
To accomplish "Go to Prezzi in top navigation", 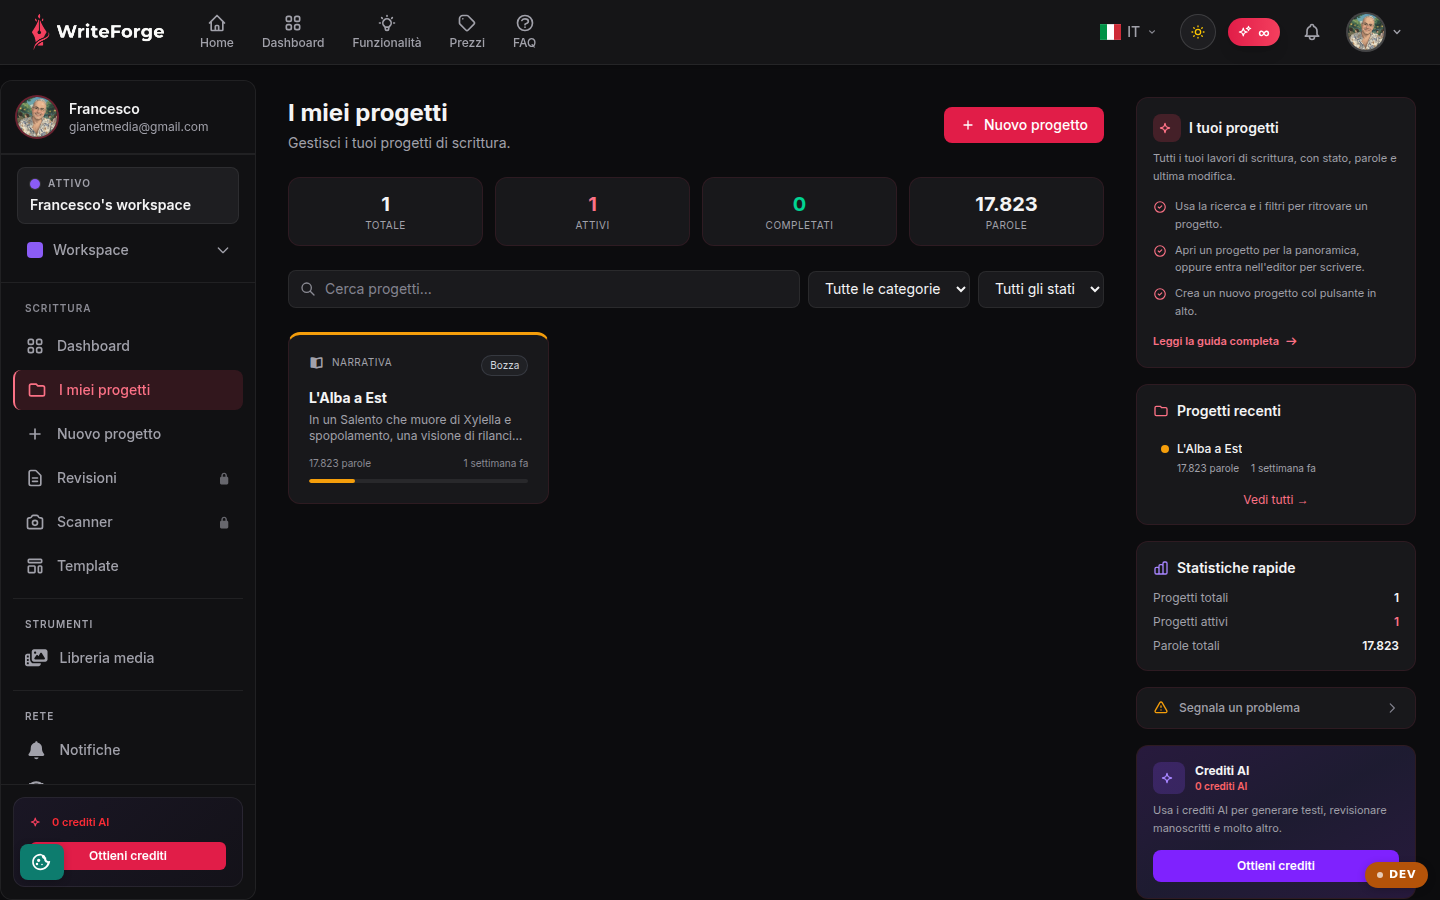I will (x=467, y=32).
